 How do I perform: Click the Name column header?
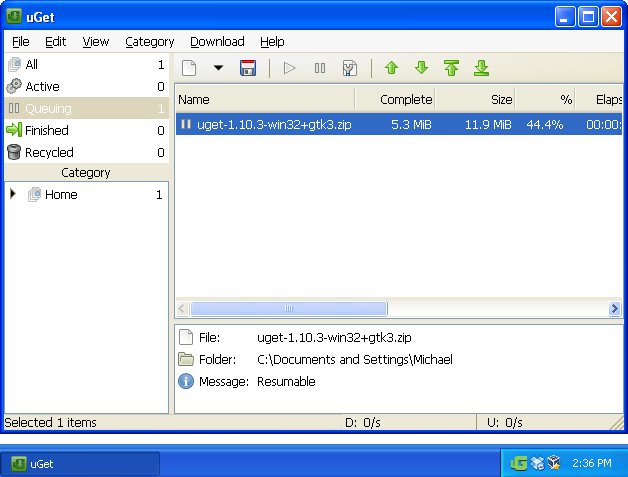264,99
